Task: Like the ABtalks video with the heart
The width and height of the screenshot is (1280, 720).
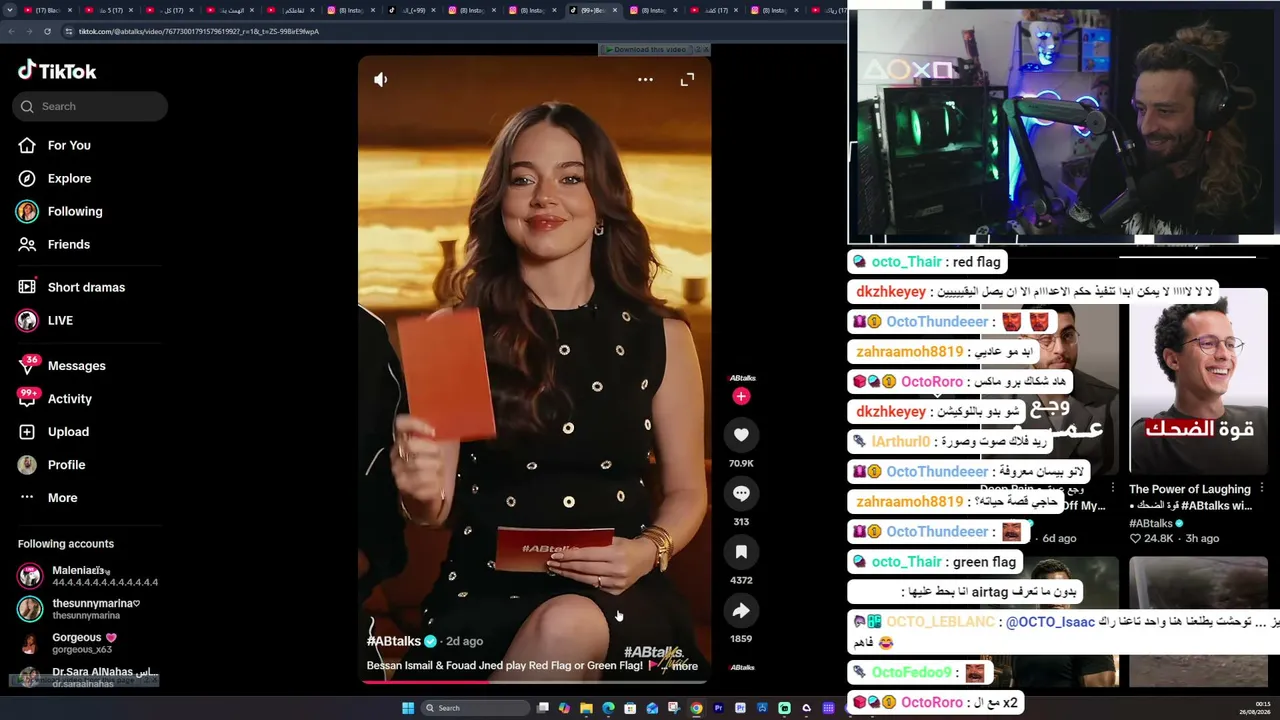Action: (741, 435)
